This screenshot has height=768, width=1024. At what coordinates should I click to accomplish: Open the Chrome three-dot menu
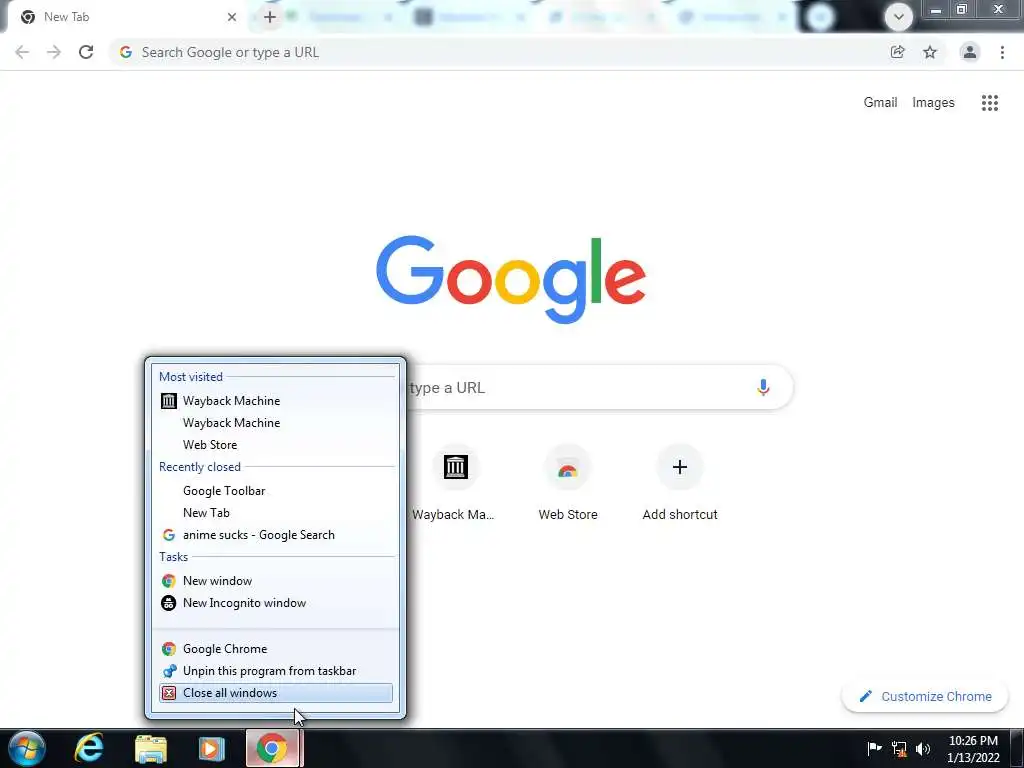coord(1002,52)
